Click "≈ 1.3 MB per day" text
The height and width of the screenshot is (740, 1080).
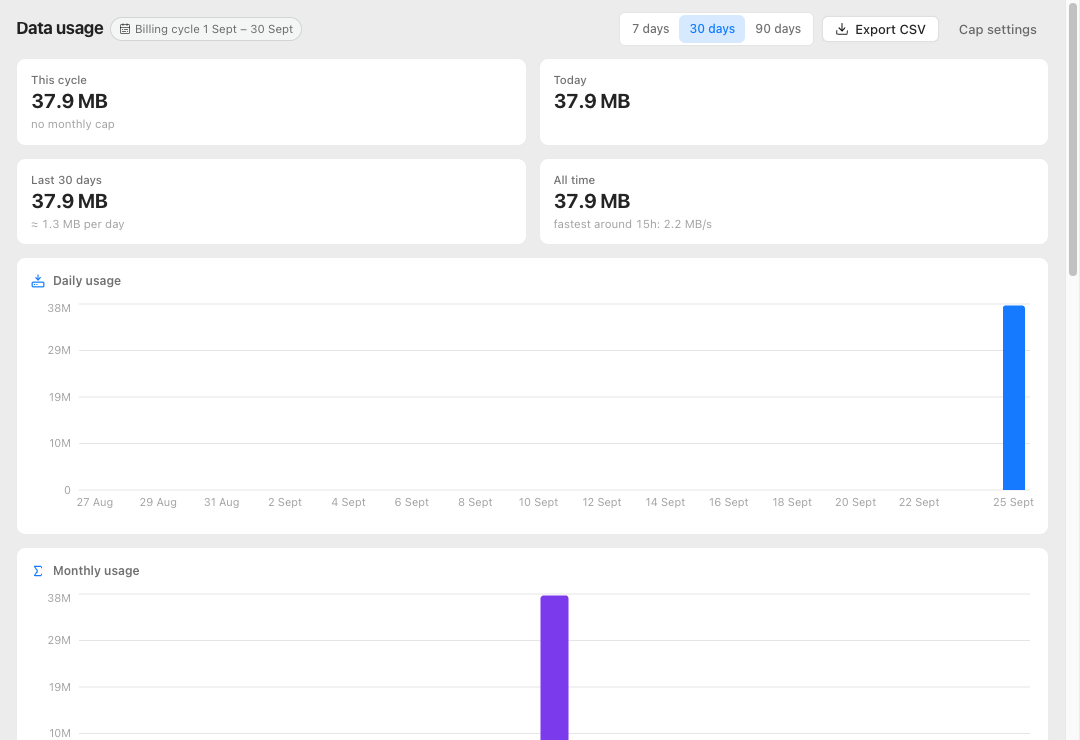pos(78,224)
